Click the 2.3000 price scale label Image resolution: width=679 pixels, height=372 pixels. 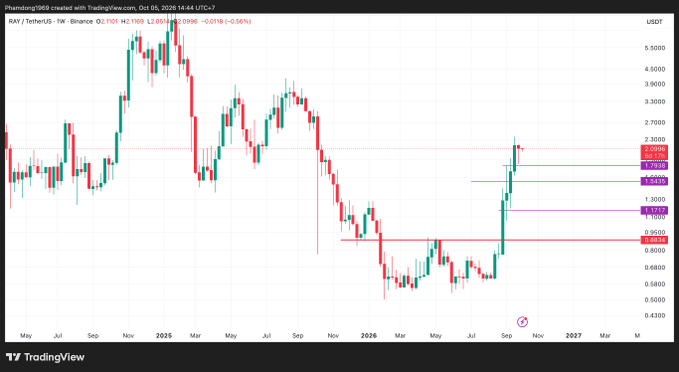click(654, 139)
